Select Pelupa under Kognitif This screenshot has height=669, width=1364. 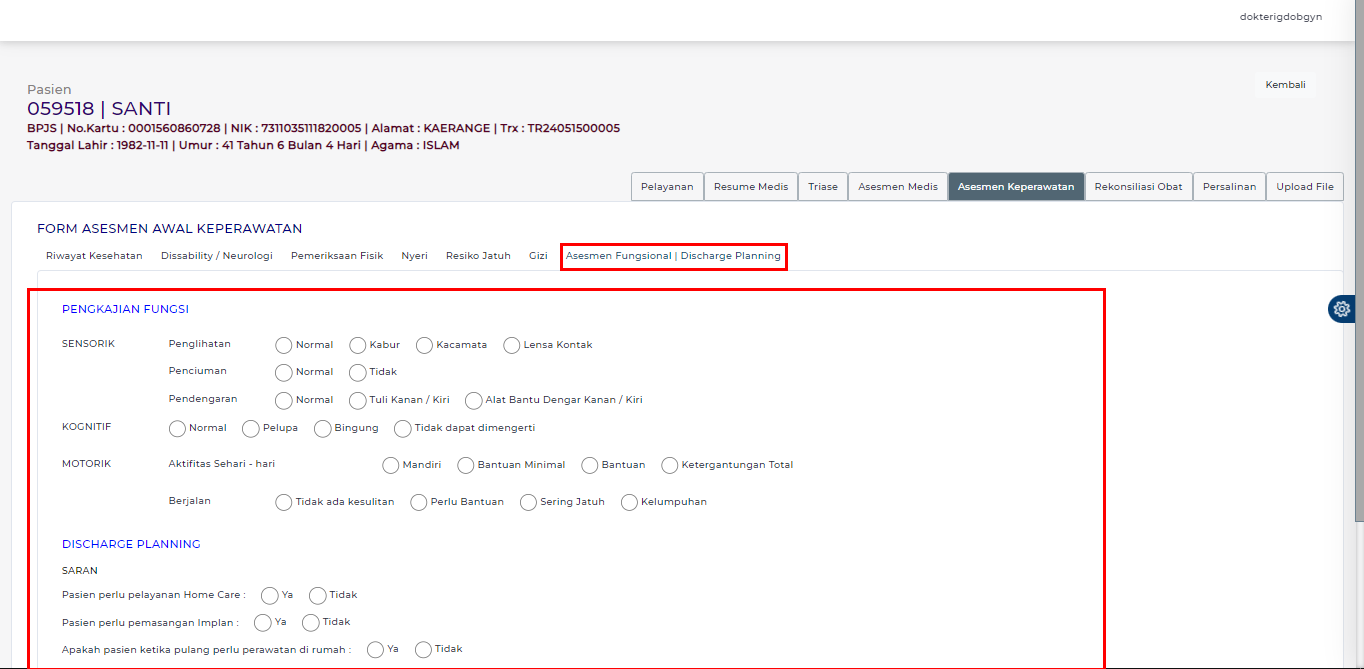251,429
